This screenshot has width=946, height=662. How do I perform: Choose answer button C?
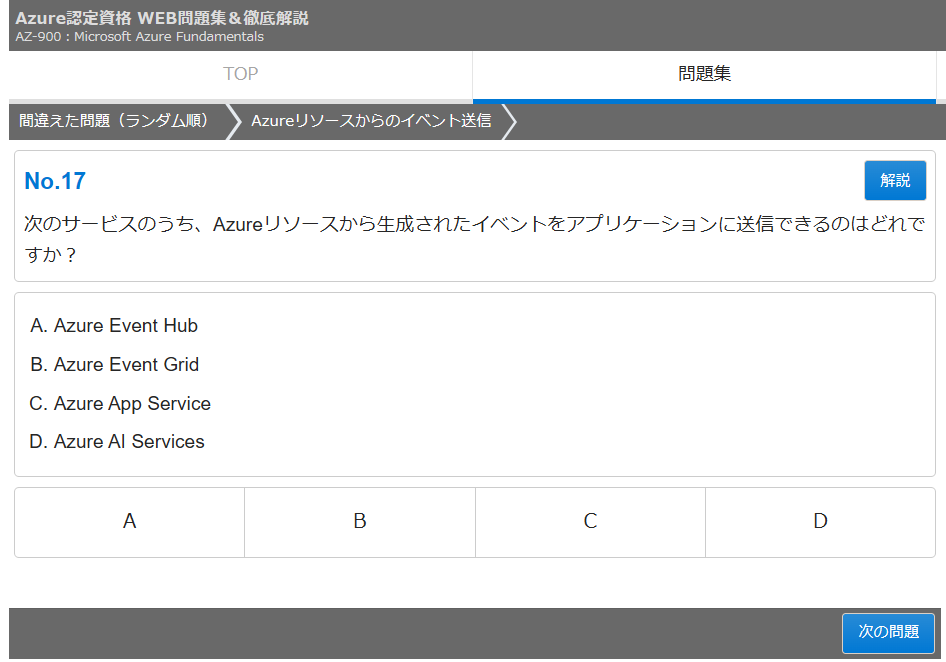click(x=590, y=522)
